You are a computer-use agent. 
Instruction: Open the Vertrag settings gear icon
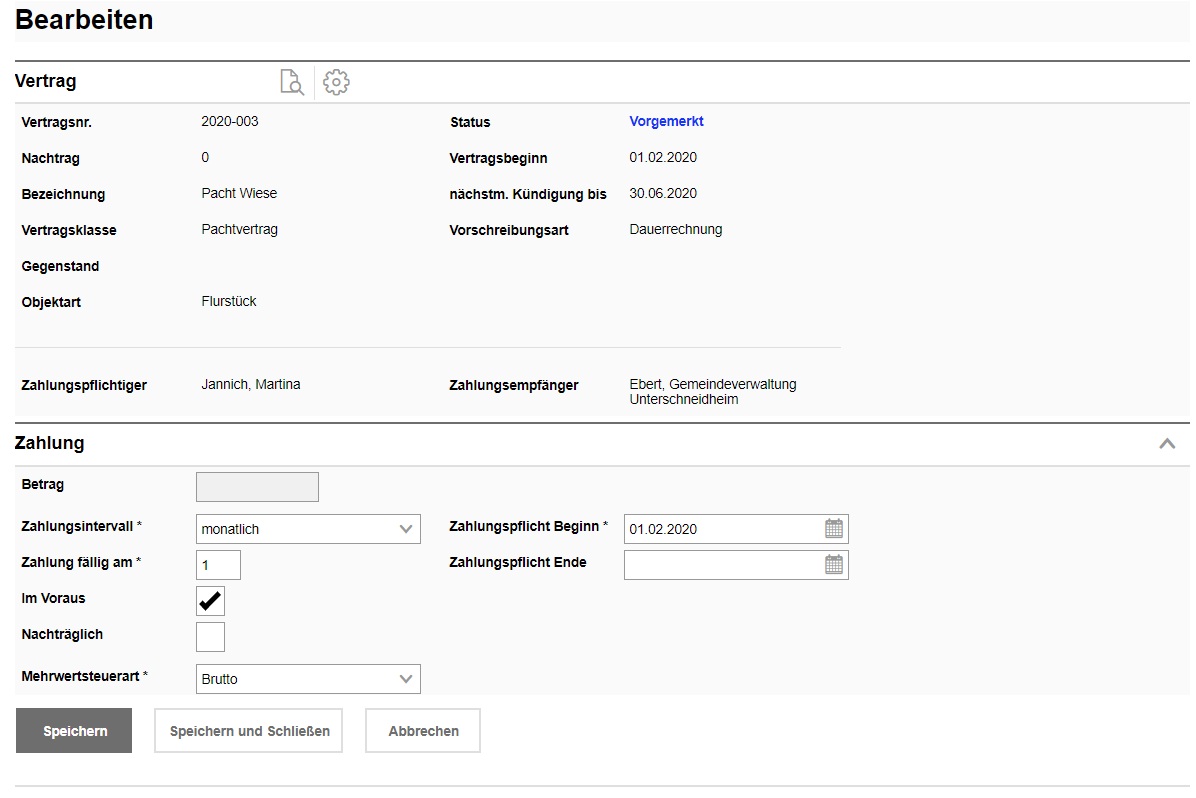coord(336,82)
